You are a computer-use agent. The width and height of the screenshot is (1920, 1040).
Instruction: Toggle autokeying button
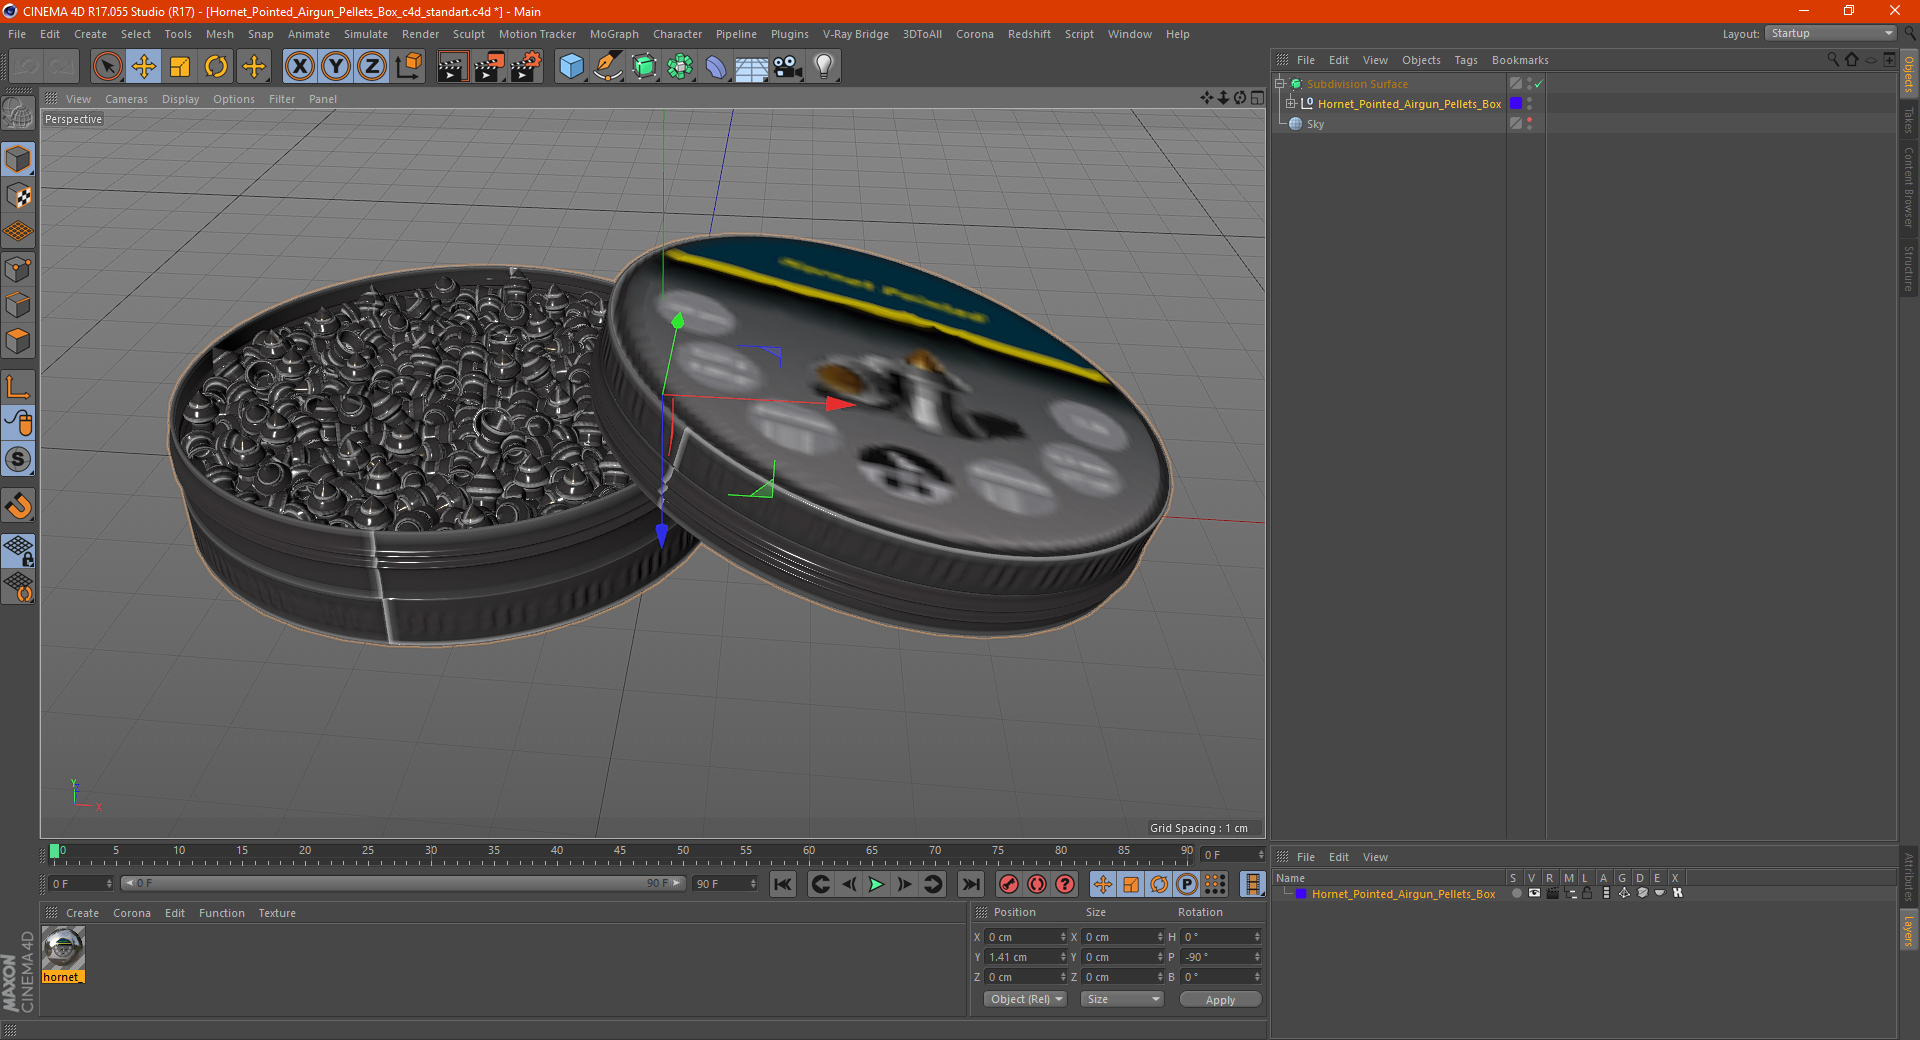(x=1037, y=884)
